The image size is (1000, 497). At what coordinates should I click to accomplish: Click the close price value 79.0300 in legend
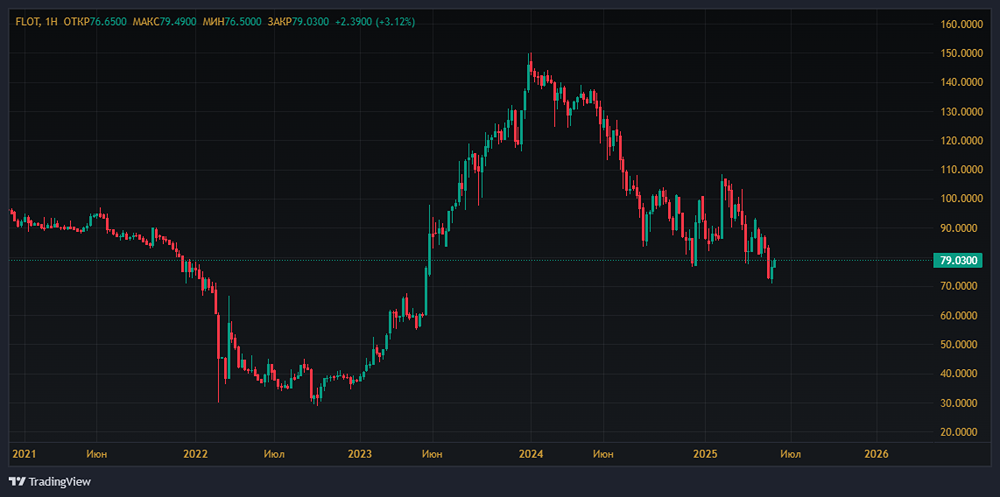pyautogui.click(x=311, y=22)
